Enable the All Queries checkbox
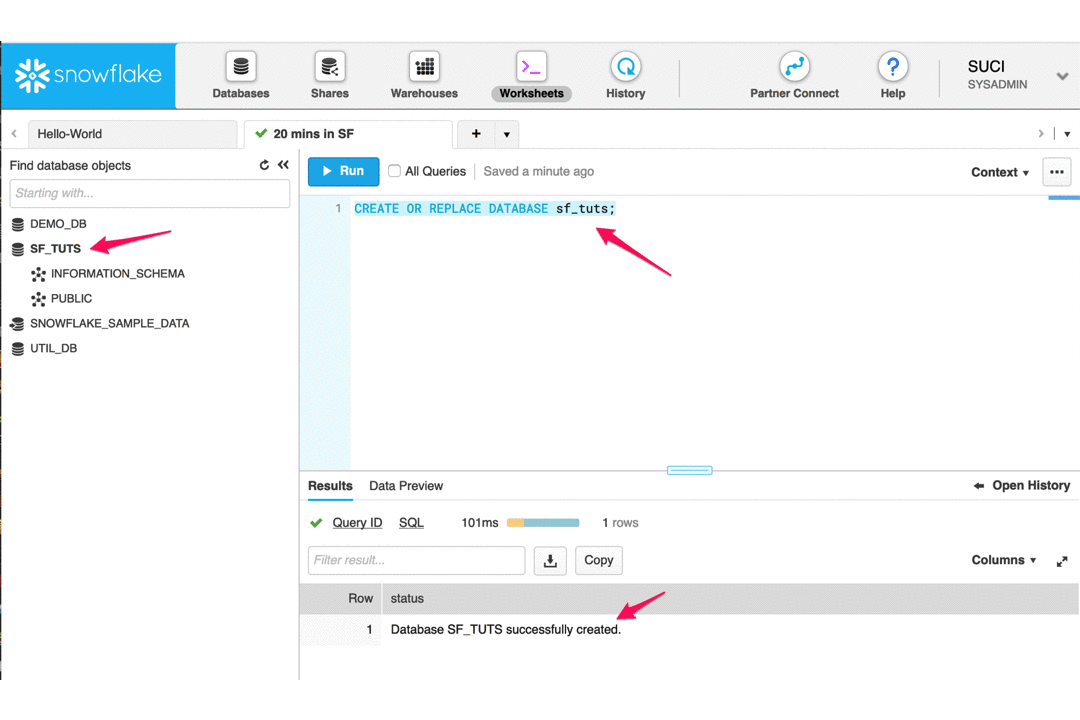Screen dimensions: 1080x720 [394, 171]
